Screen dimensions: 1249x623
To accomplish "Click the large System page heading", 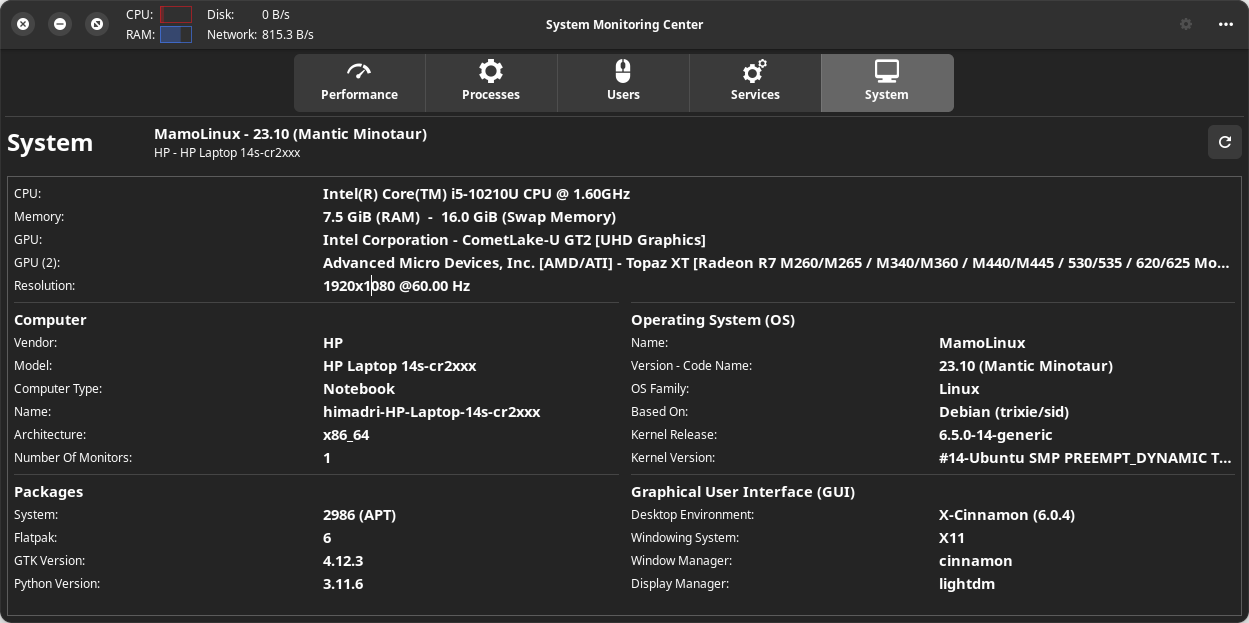I will [50, 143].
